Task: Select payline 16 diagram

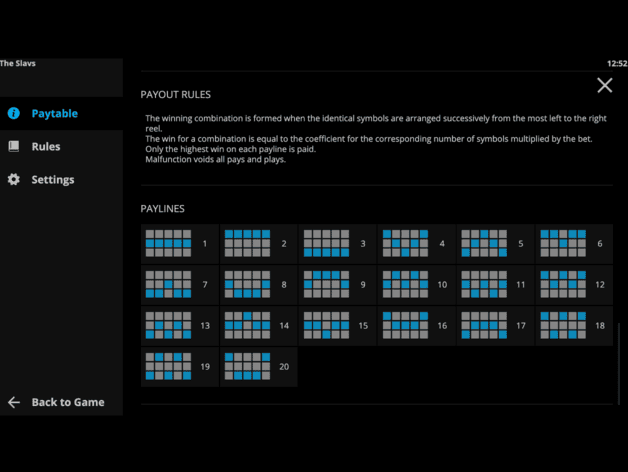Action: click(x=405, y=325)
